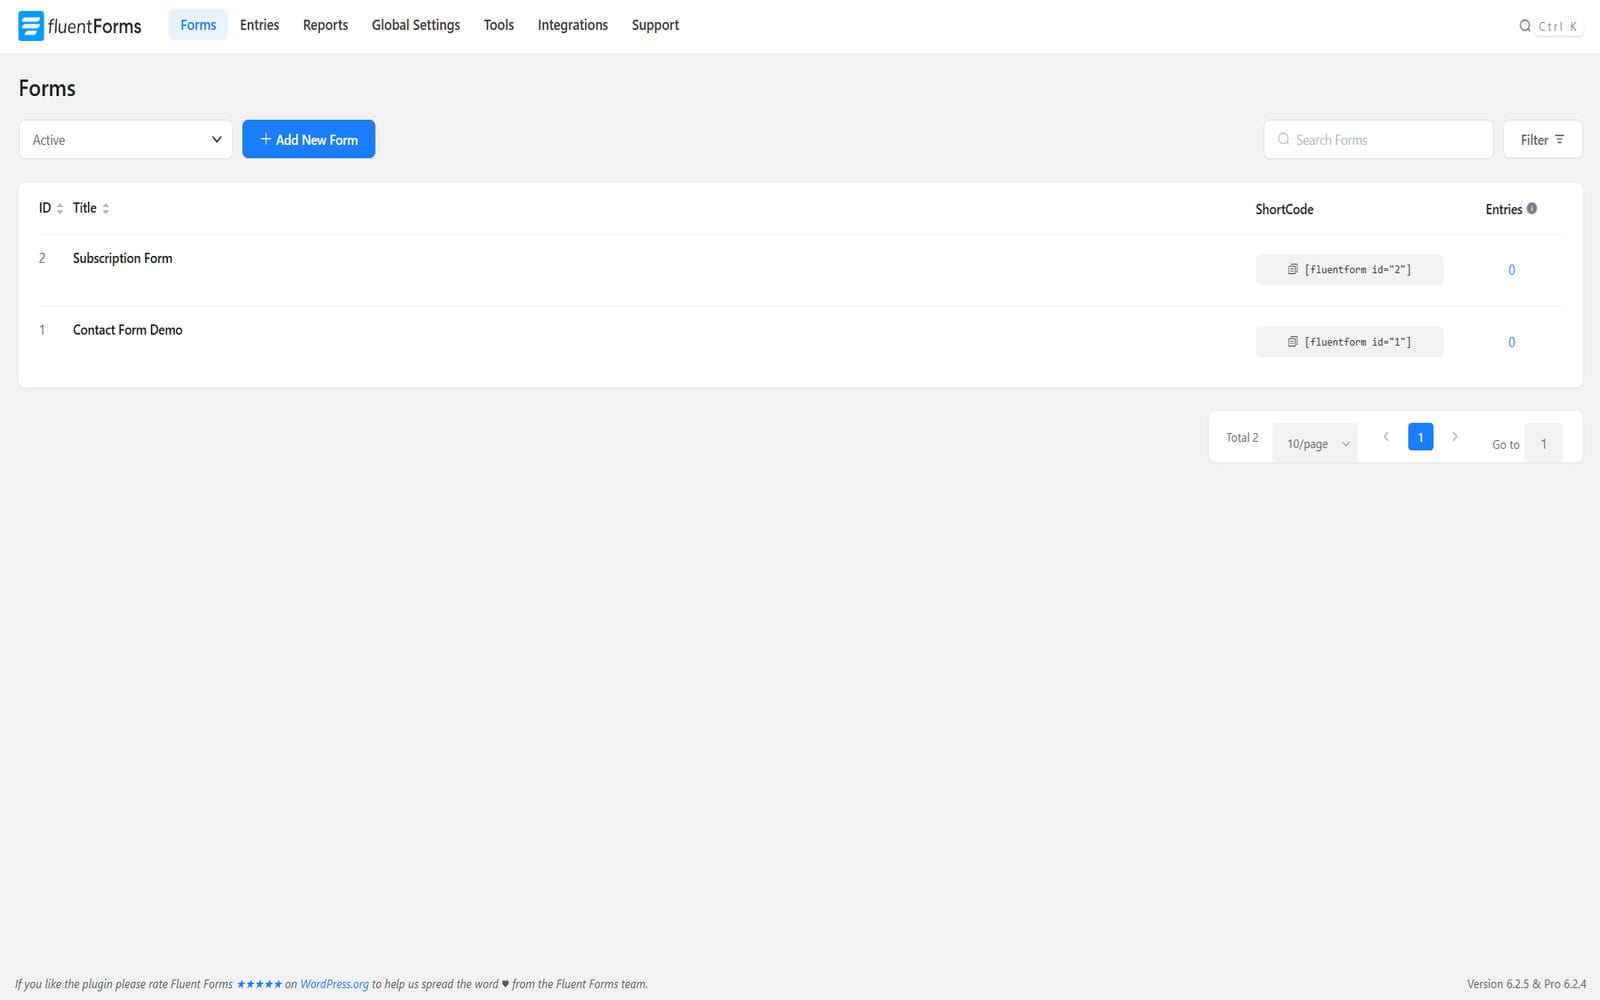Click the Go to page input
The height and width of the screenshot is (1000, 1600).
pos(1543,443)
